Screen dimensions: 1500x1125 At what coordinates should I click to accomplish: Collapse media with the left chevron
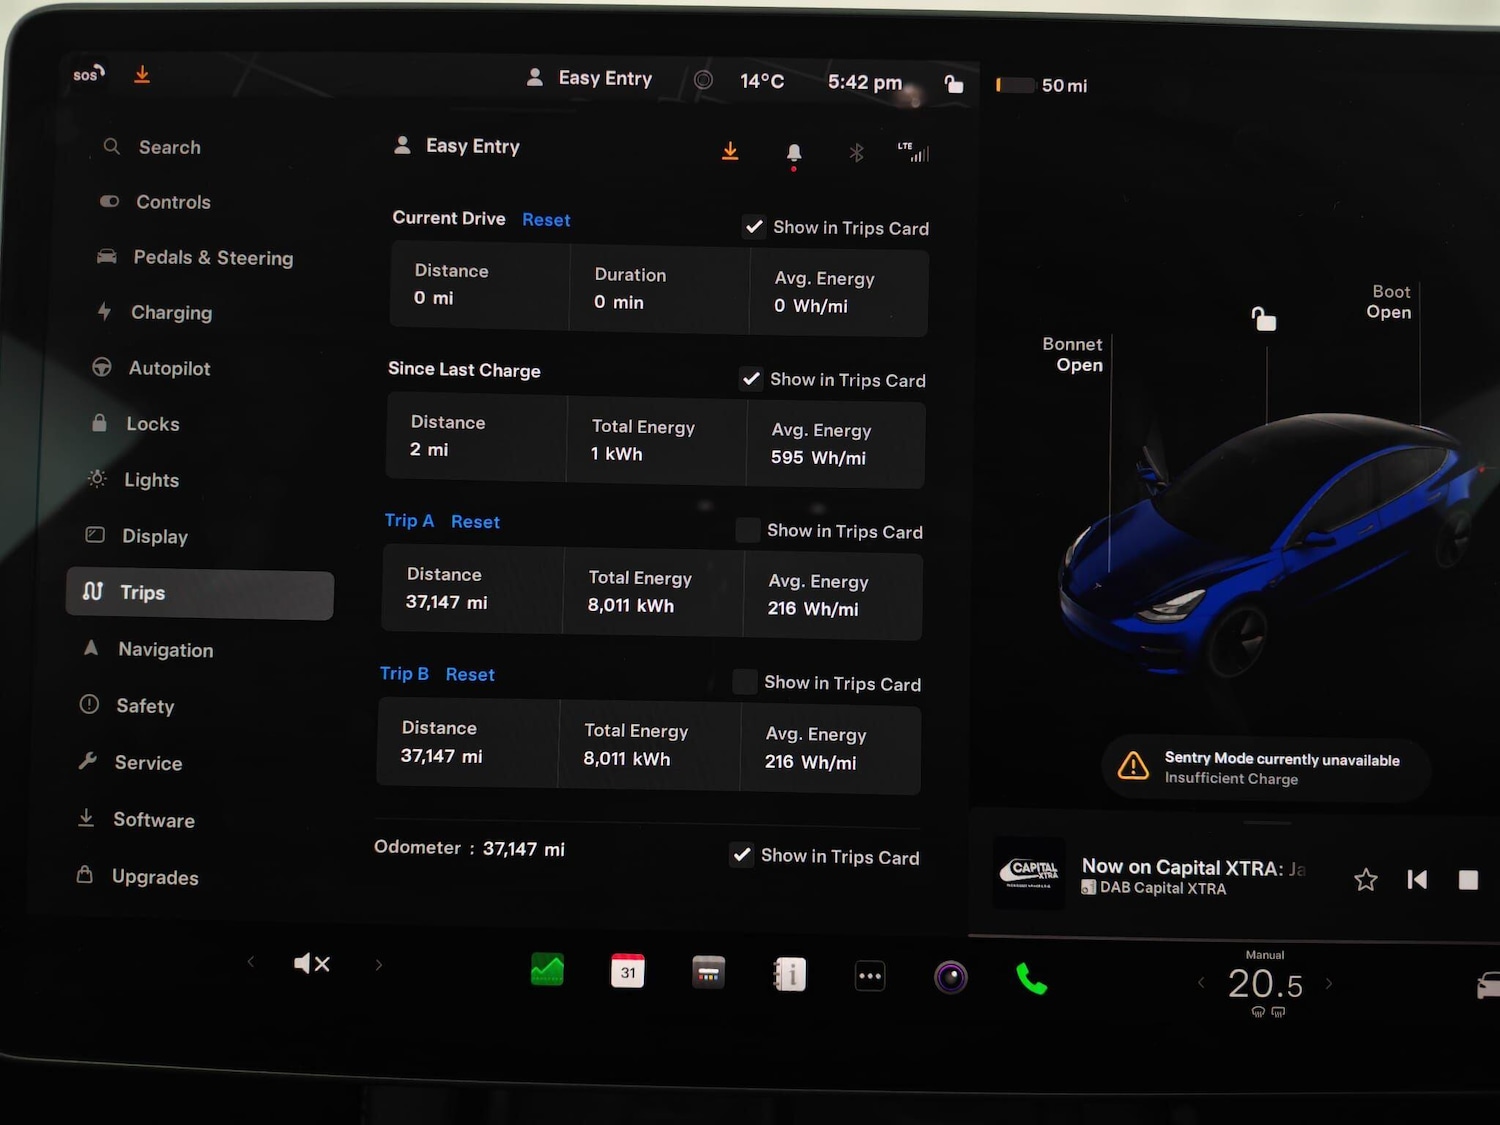click(x=251, y=963)
